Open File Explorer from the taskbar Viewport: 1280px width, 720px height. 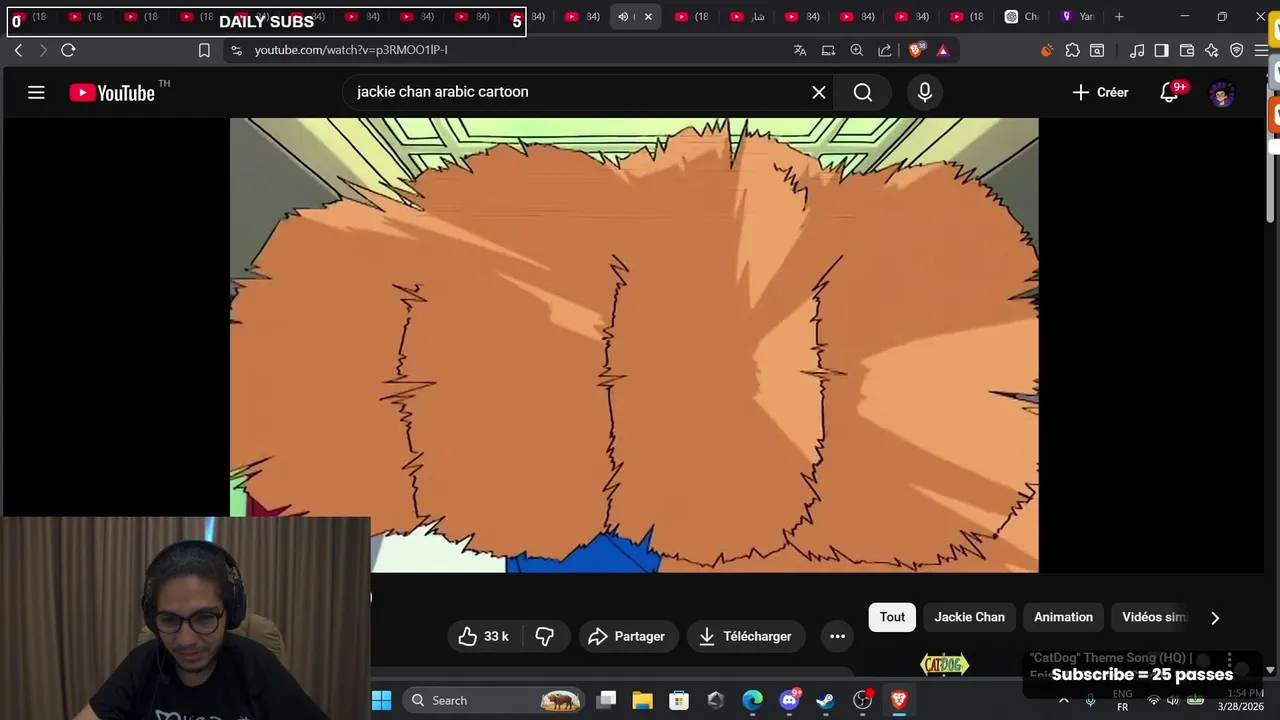(642, 700)
